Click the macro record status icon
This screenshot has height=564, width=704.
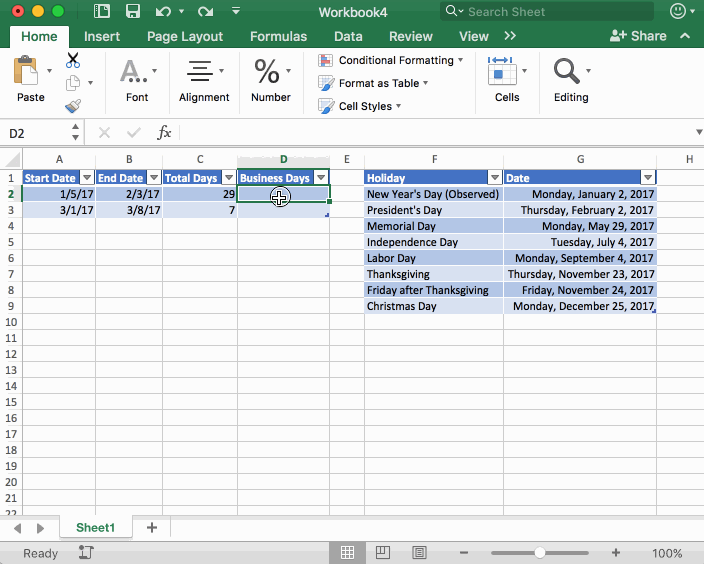[85, 553]
